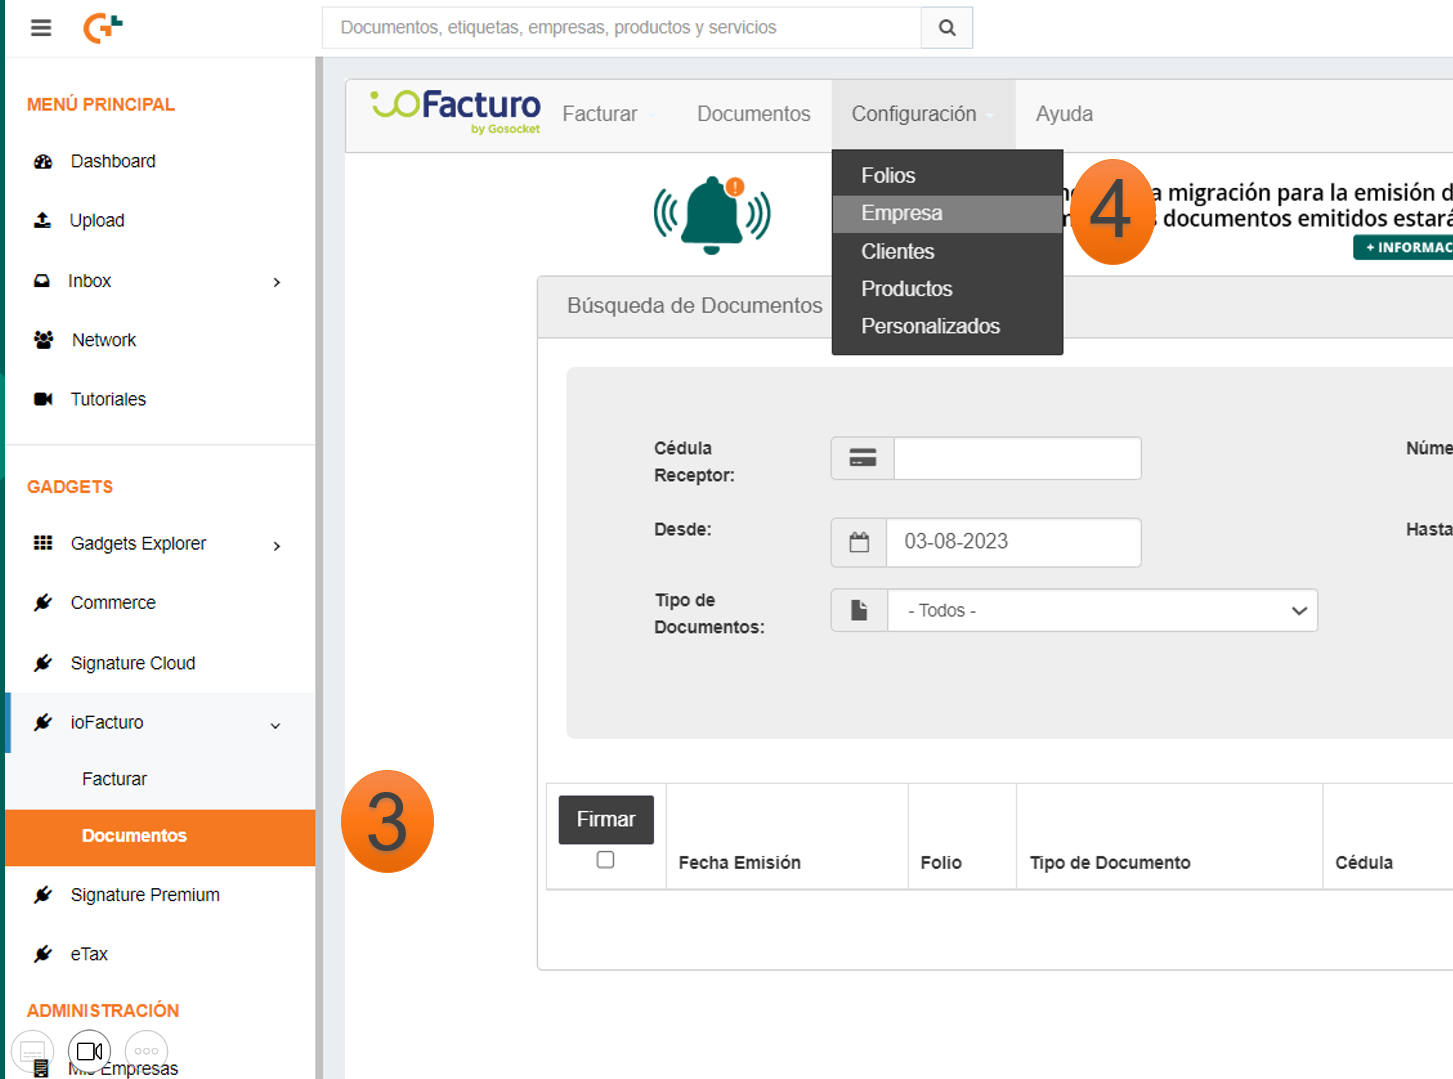
Task: Click the Fecha Emisión column header
Action: tap(739, 862)
